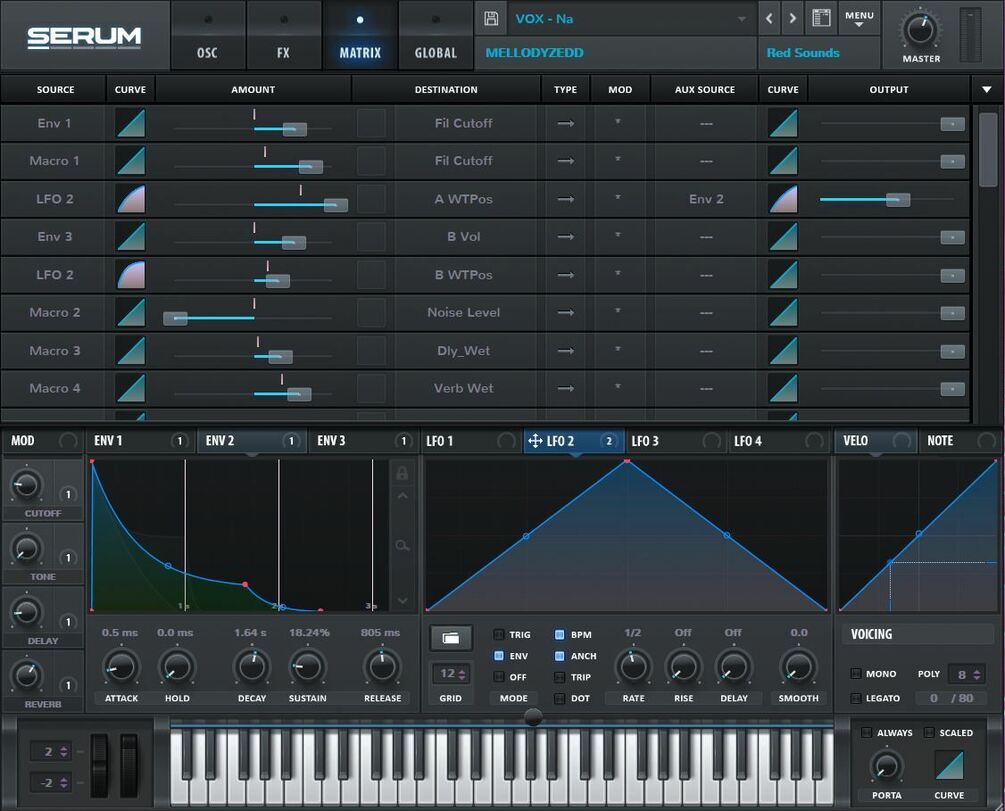This screenshot has width=1005, height=811.
Task: Select the ENV 1 tab
Action: pyautogui.click(x=140, y=440)
